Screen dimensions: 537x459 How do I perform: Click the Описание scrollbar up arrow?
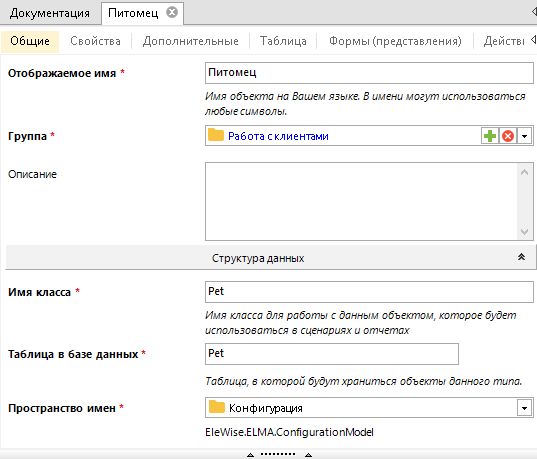pyautogui.click(x=524, y=172)
